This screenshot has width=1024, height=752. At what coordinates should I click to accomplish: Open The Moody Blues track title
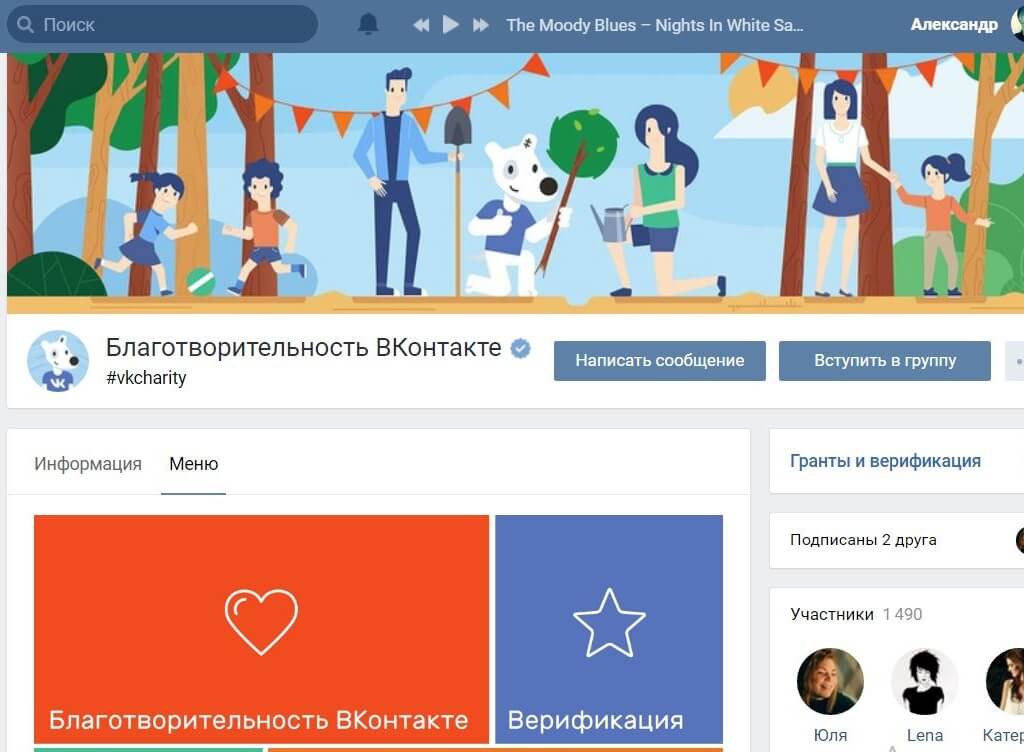click(x=654, y=25)
